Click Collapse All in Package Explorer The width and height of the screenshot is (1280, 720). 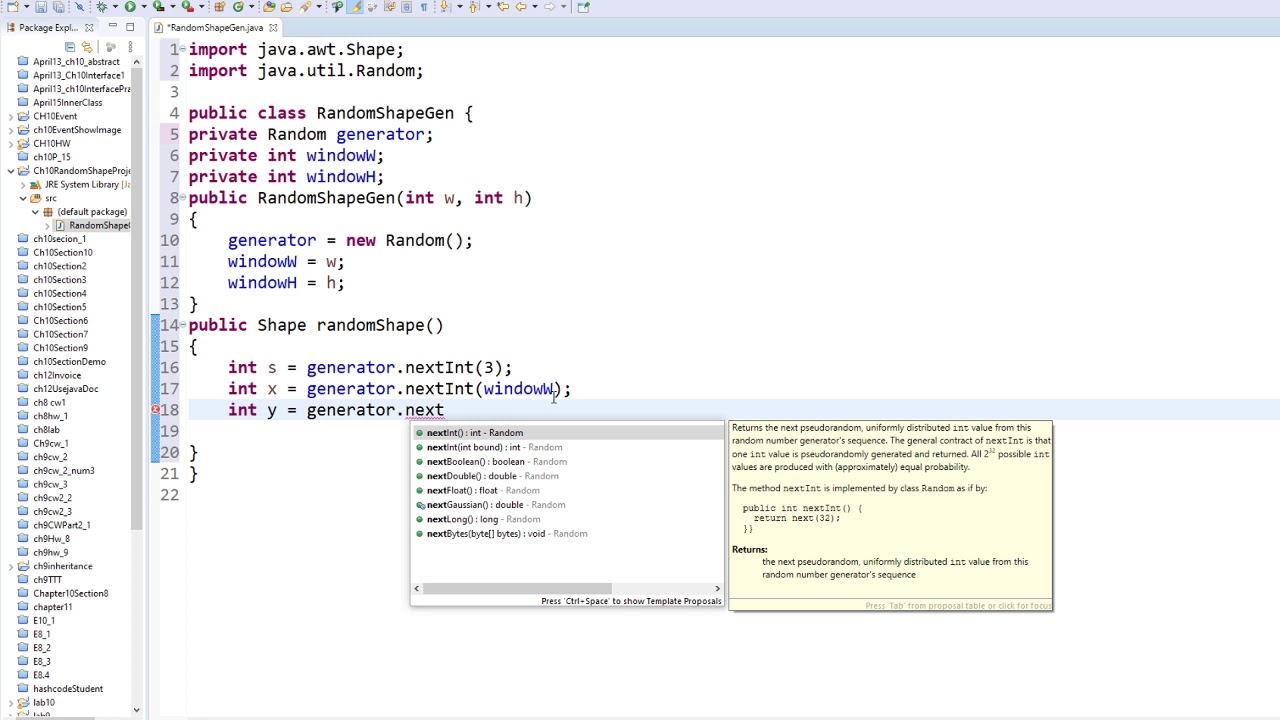pyautogui.click(x=70, y=47)
